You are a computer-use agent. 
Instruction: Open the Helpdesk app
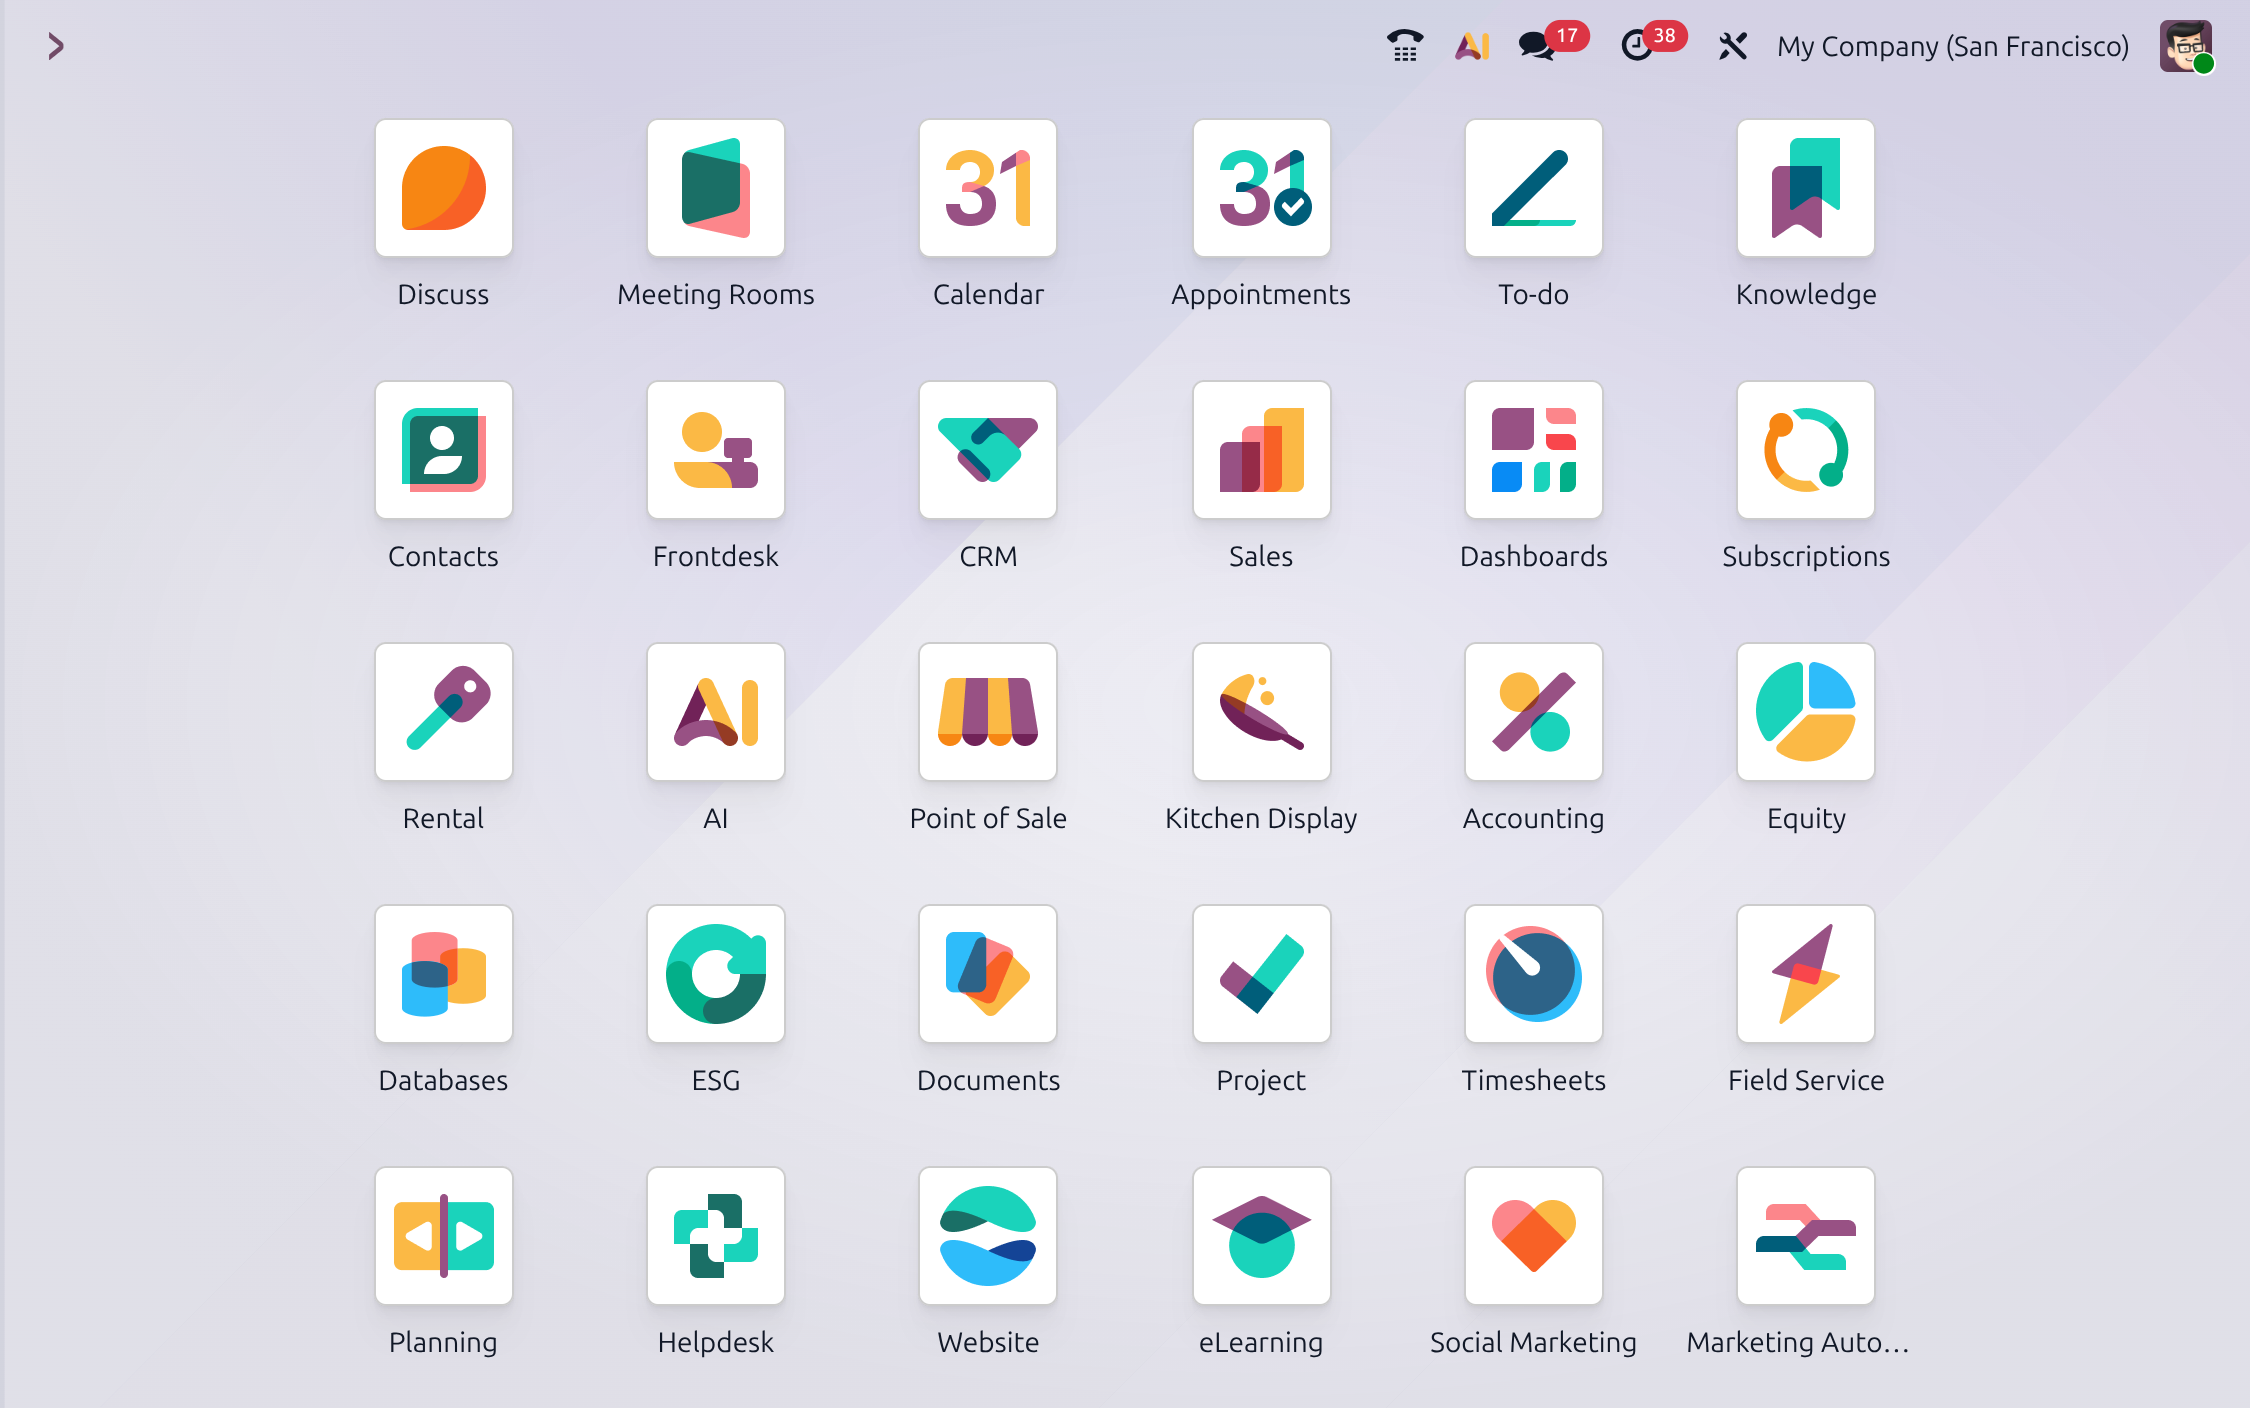tap(715, 1236)
